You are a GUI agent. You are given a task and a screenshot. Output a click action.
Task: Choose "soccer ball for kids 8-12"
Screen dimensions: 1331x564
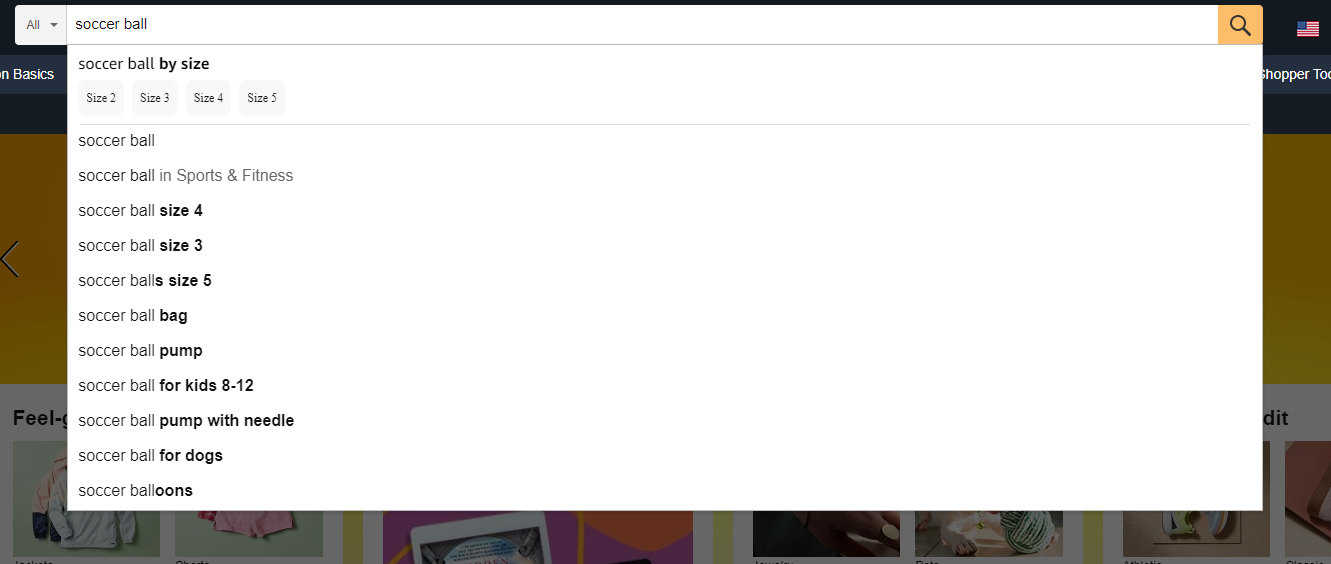(665, 386)
